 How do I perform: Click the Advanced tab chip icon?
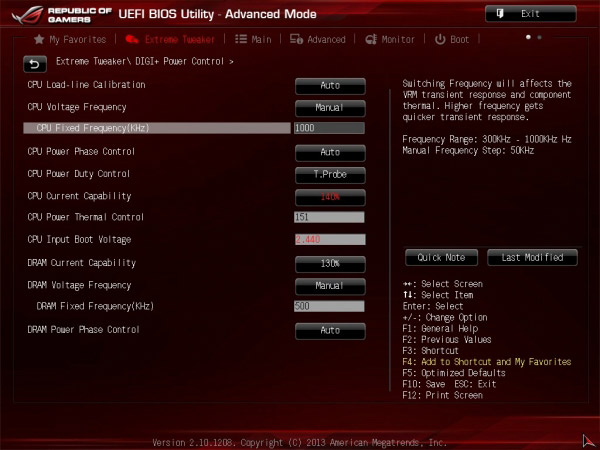click(x=296, y=39)
